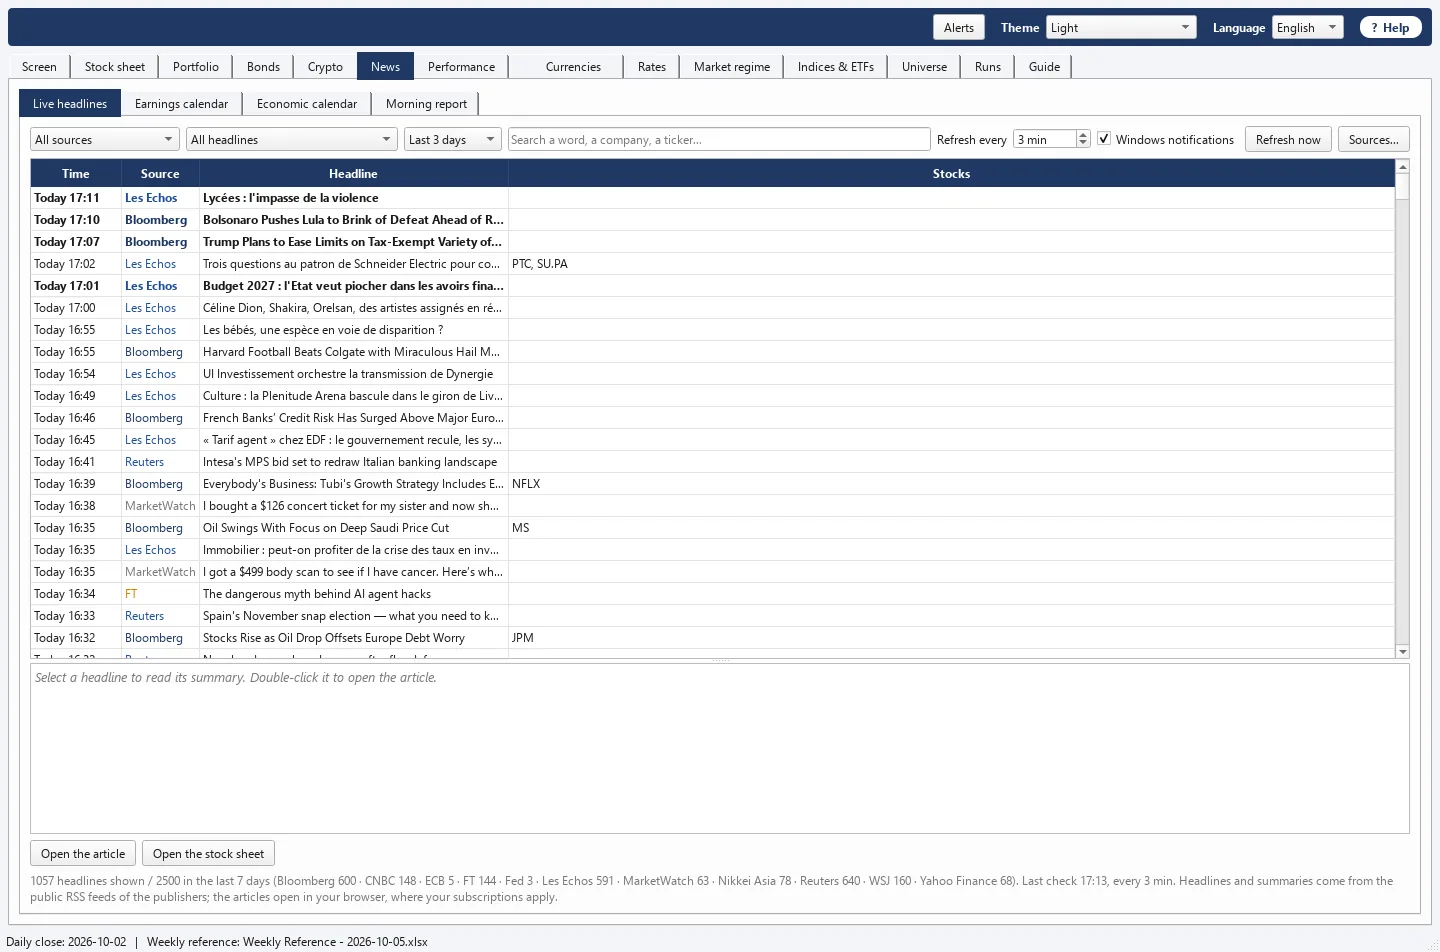Decrease refresh interval with down arrow
This screenshot has height=952, width=1440.
coord(1083,144)
